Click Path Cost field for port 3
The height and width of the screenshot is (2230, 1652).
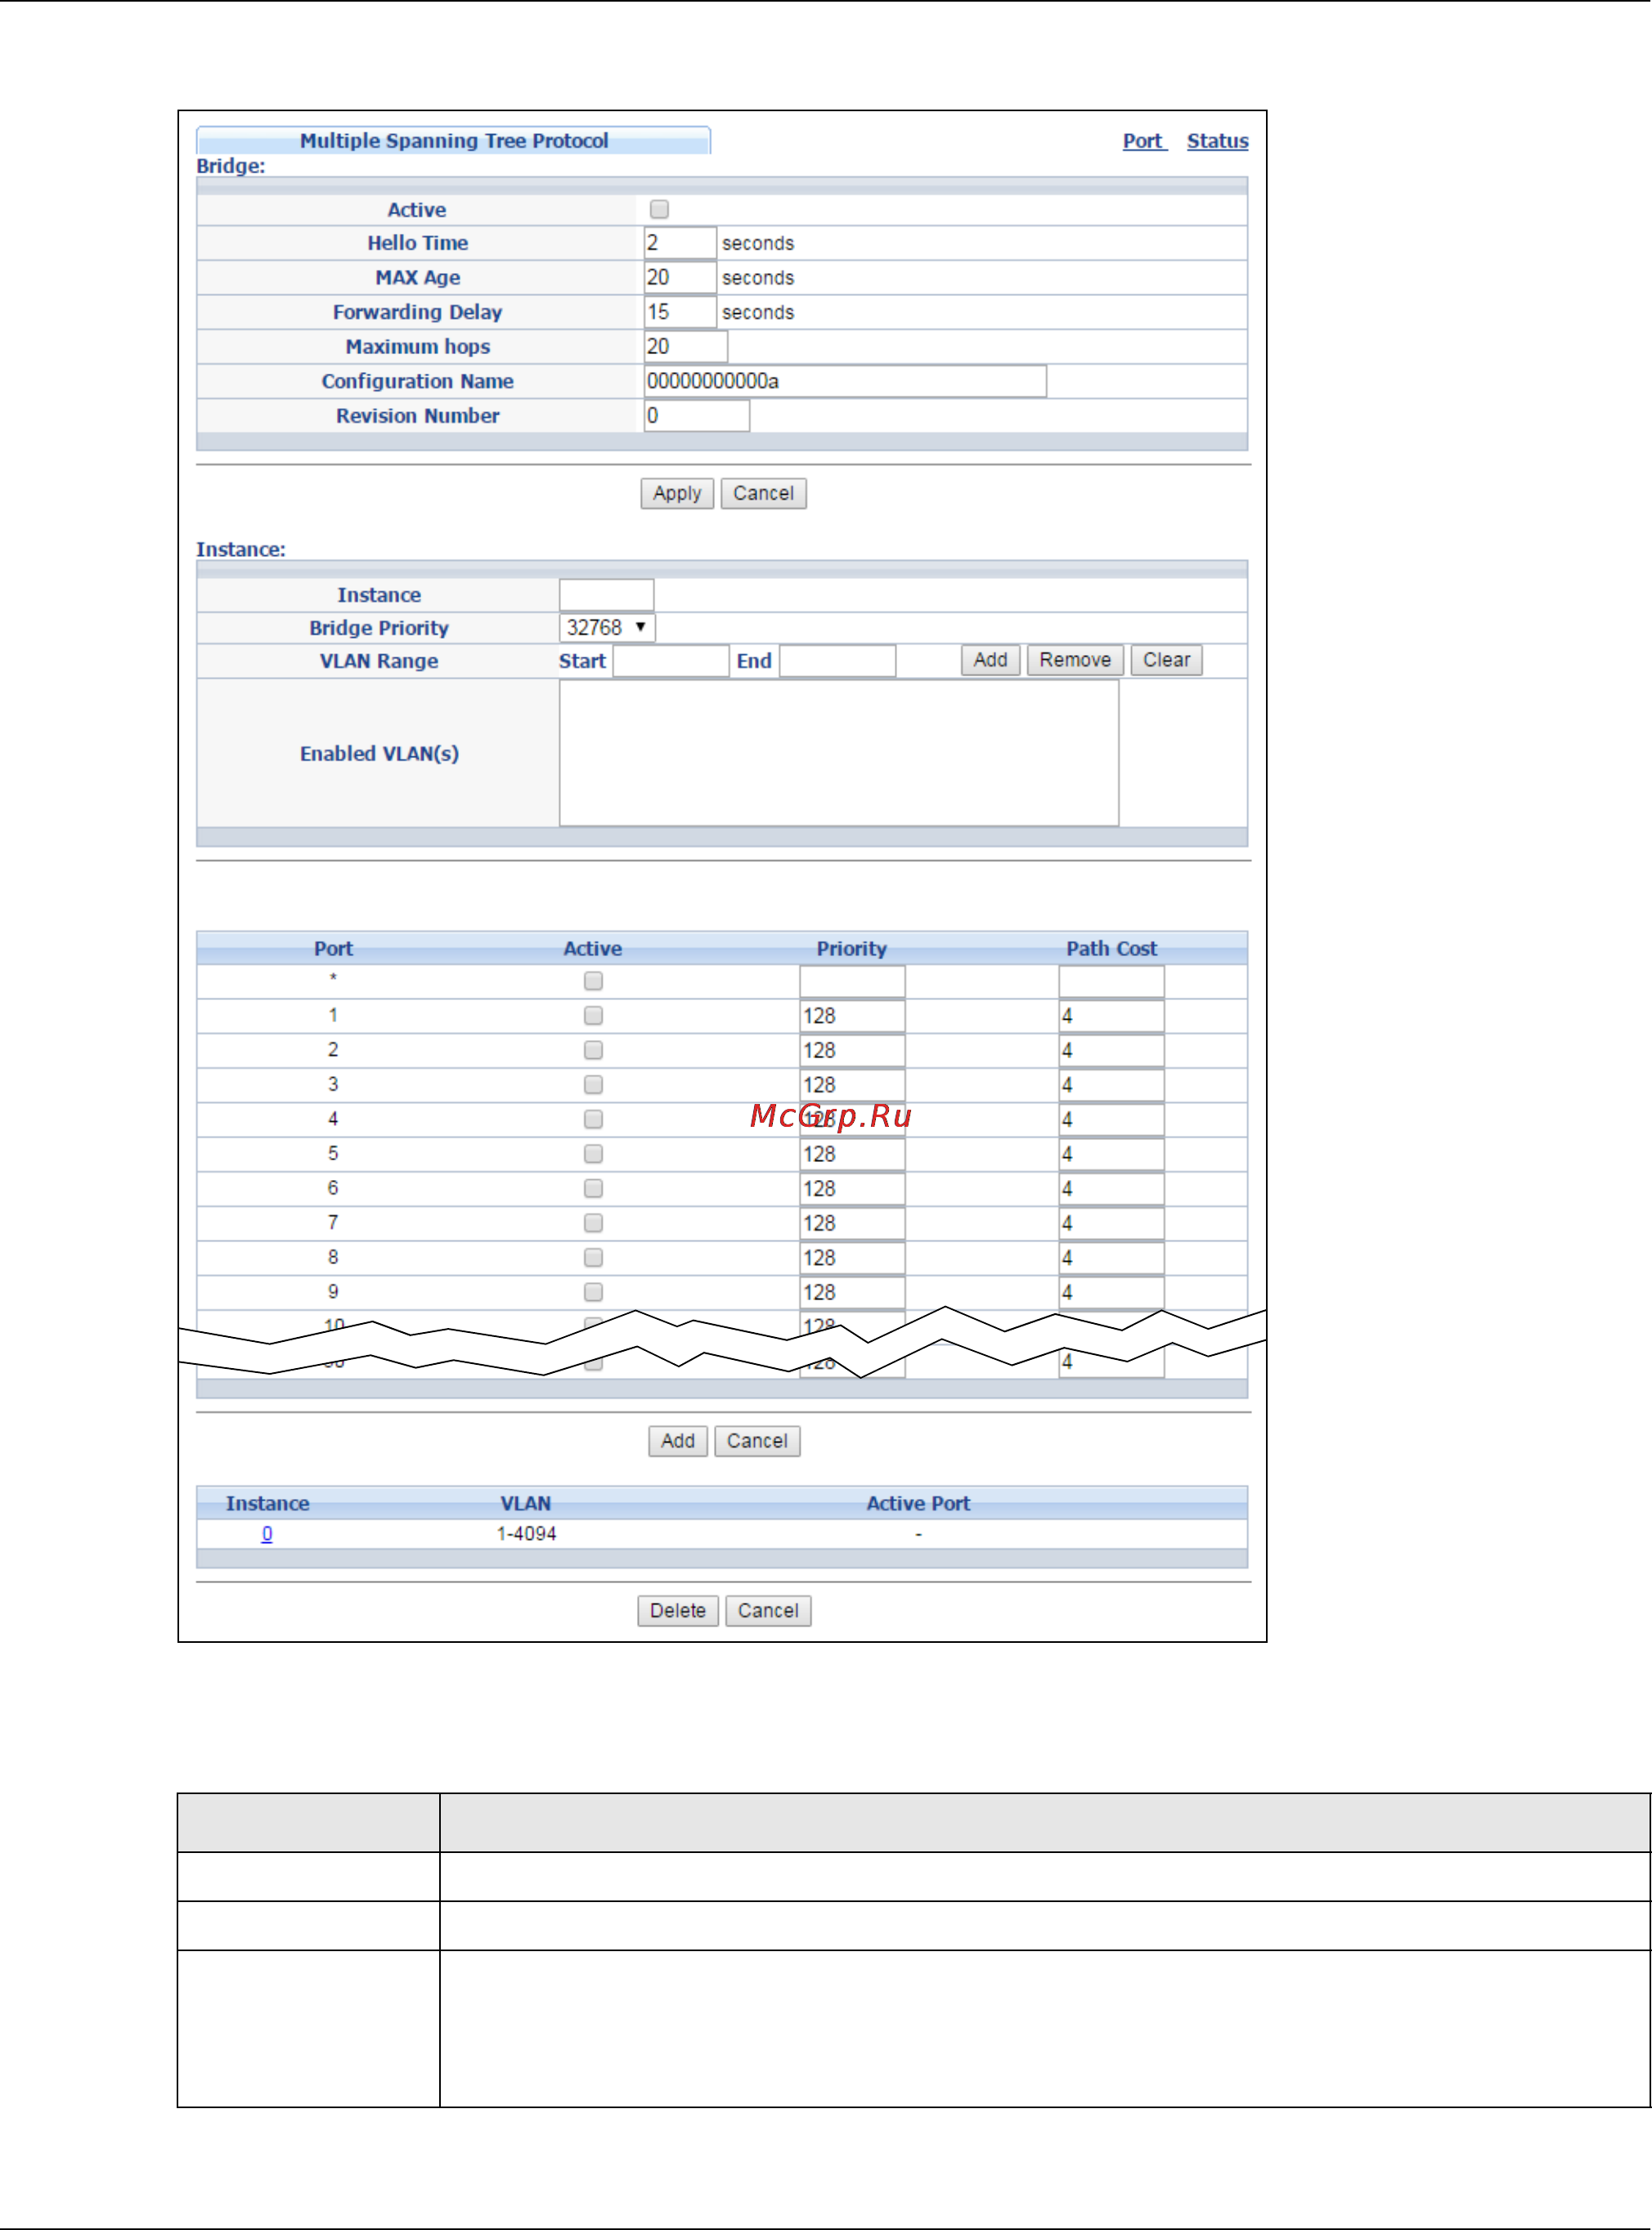pos(1111,1085)
